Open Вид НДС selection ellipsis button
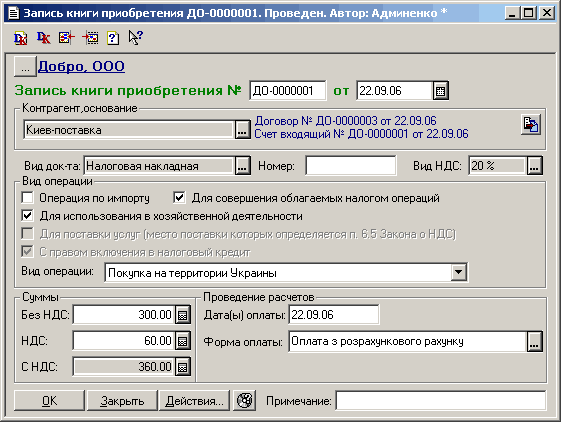561x422 pixels. coord(534,165)
